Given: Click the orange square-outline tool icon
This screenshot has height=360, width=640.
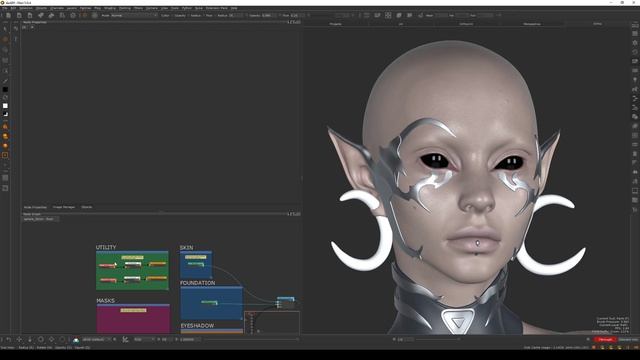Looking at the screenshot, I should click(5, 155).
